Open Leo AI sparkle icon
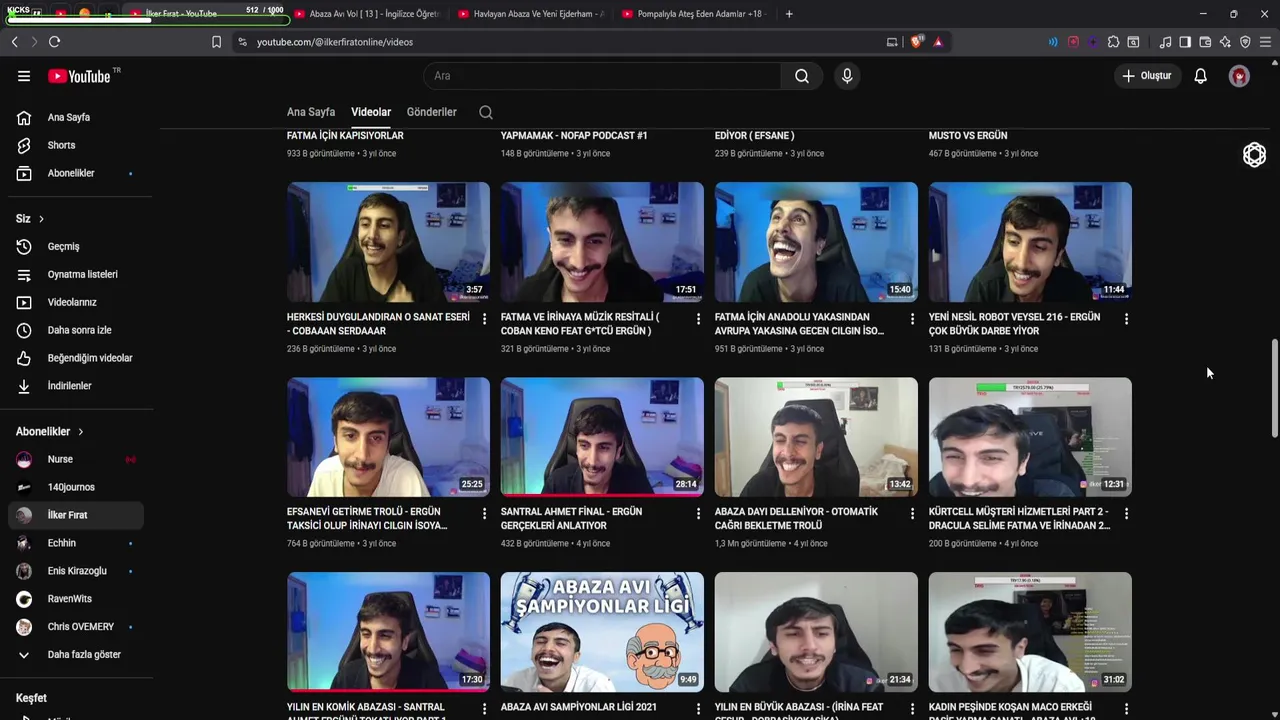The height and width of the screenshot is (720, 1280). pyautogui.click(x=1225, y=42)
